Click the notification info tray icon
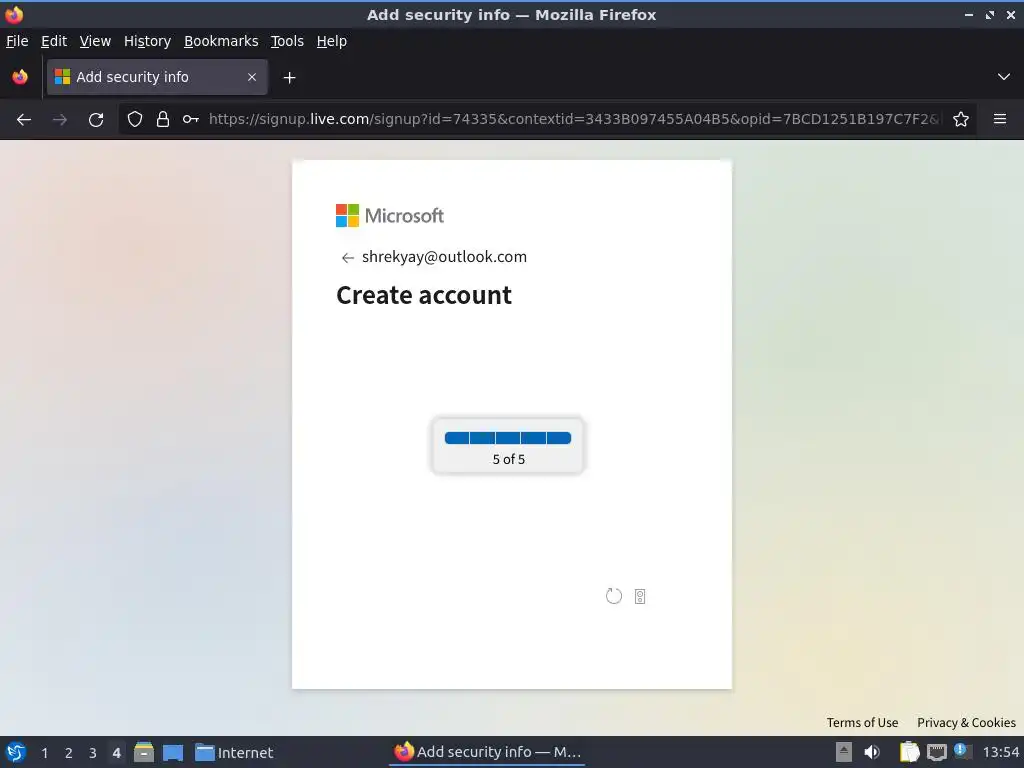The width and height of the screenshot is (1024, 768). click(x=961, y=750)
